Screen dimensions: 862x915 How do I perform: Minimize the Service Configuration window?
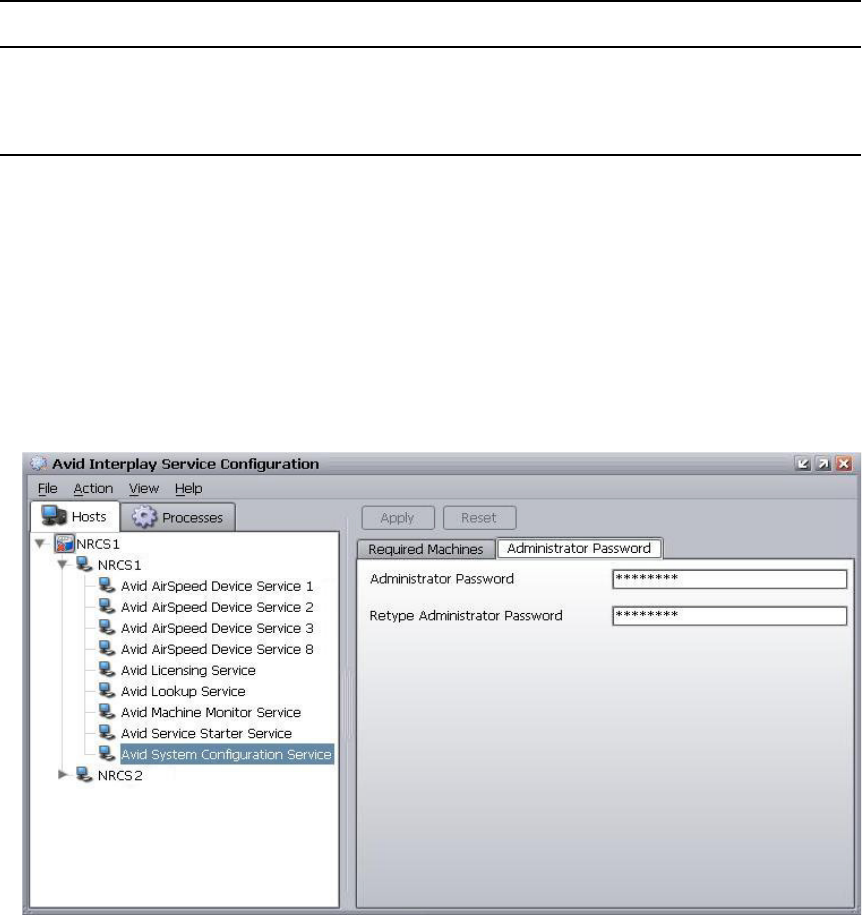click(x=803, y=463)
